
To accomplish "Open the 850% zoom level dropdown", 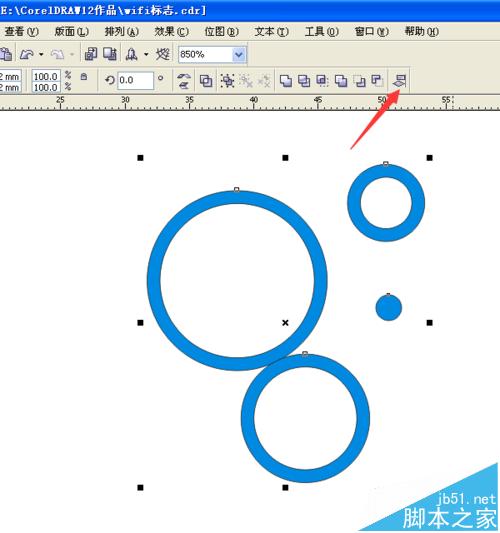I will point(239,54).
